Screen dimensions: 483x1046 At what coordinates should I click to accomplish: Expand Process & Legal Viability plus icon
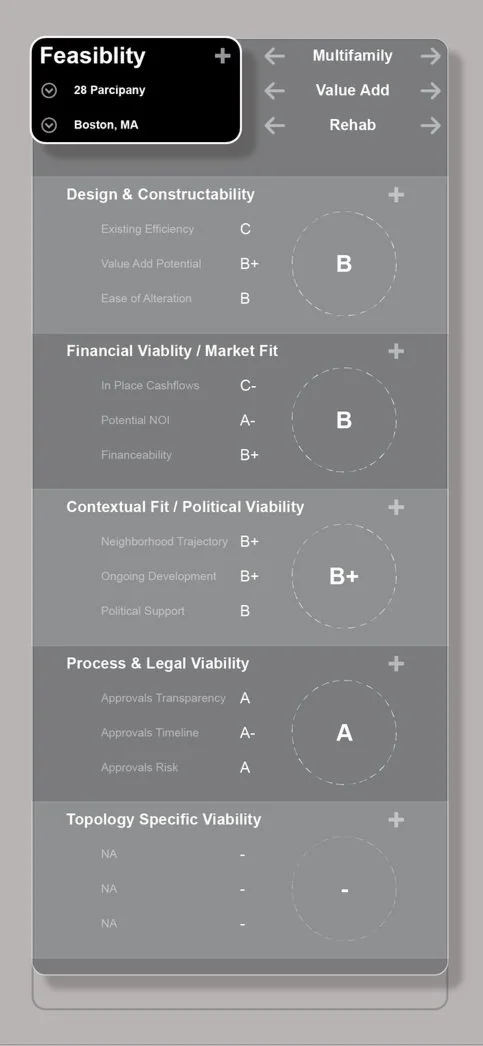point(396,663)
